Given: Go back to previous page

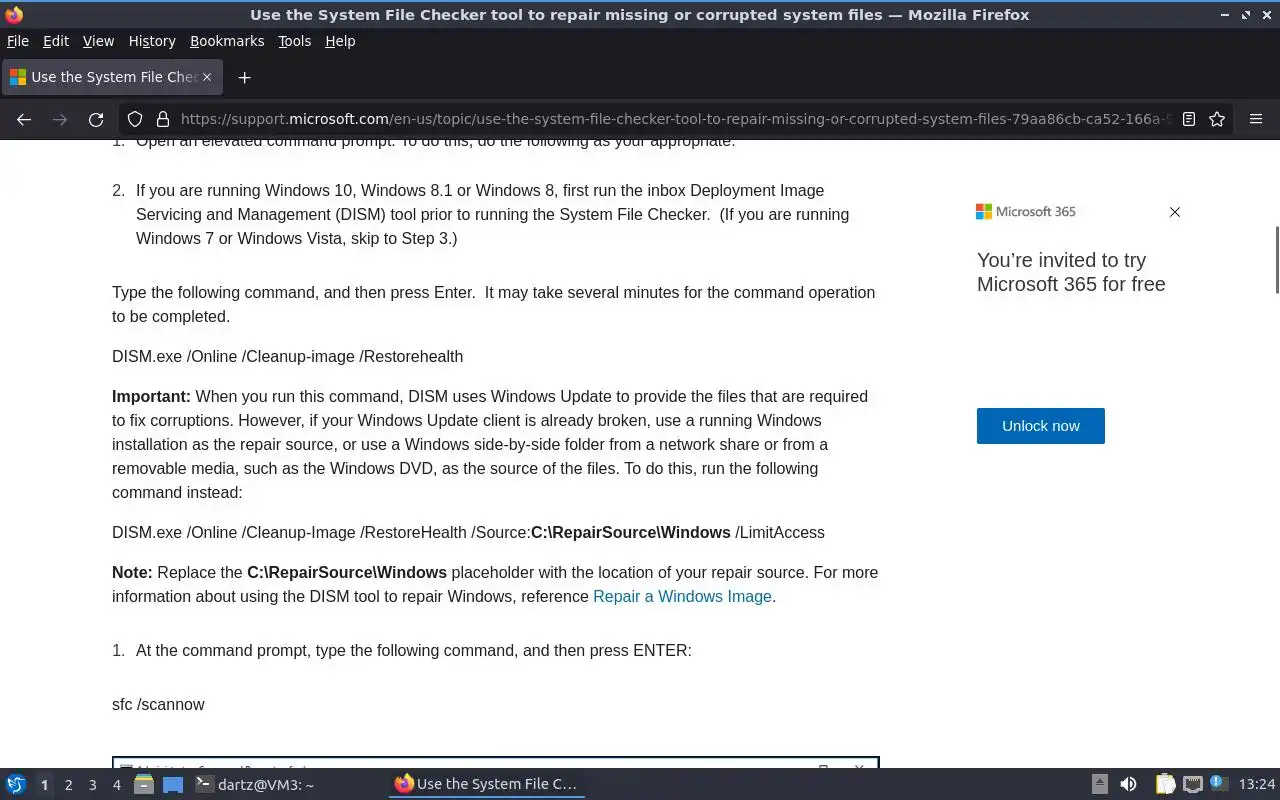Looking at the screenshot, I should (x=24, y=119).
